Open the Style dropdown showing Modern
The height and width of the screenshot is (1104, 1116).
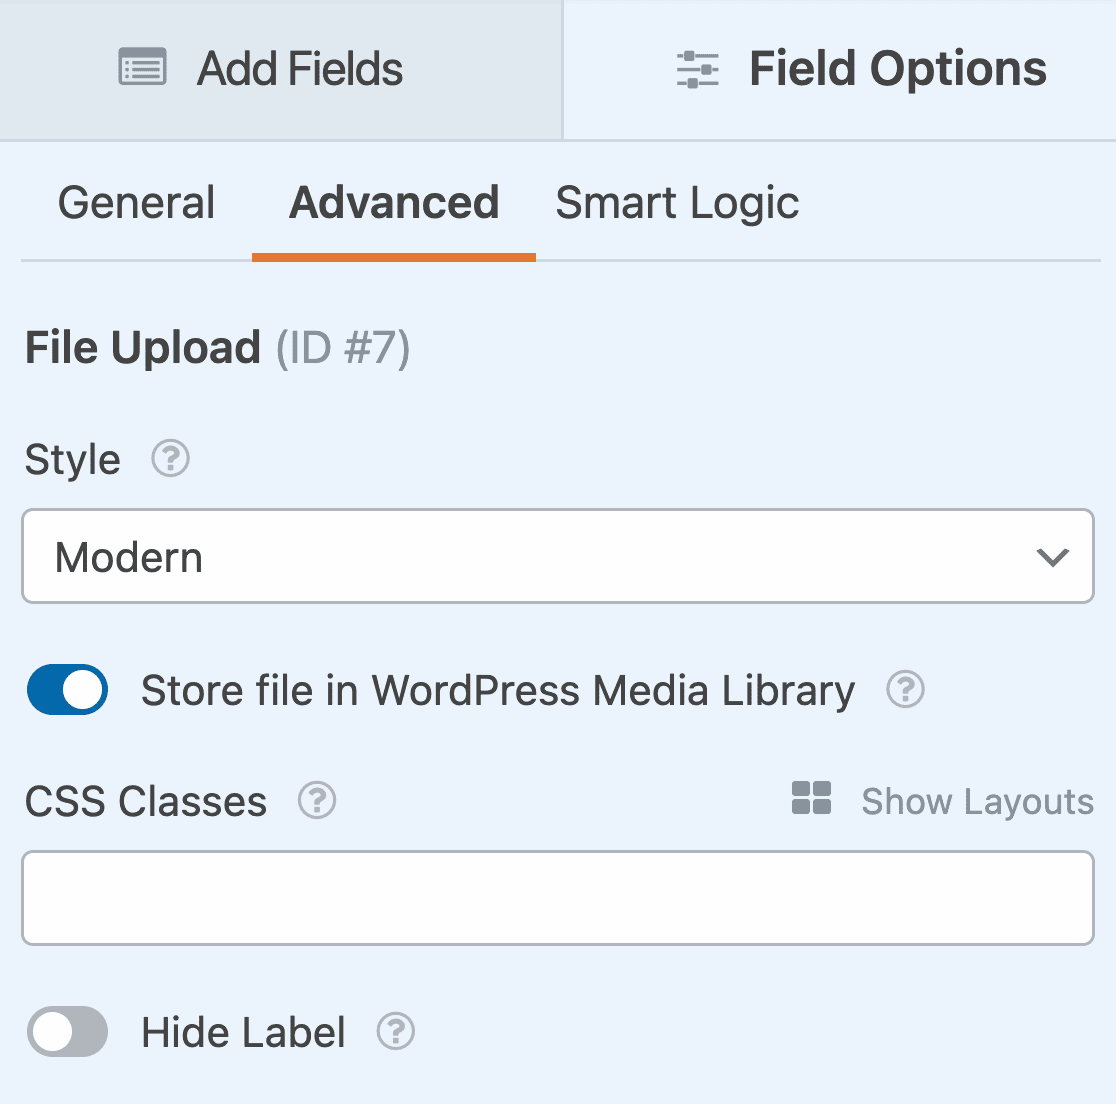click(x=558, y=556)
